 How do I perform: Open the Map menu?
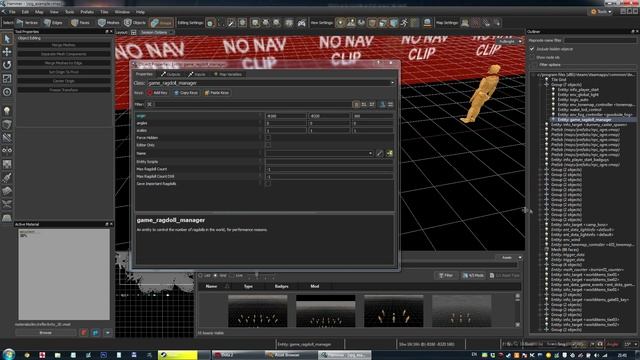pos(39,12)
